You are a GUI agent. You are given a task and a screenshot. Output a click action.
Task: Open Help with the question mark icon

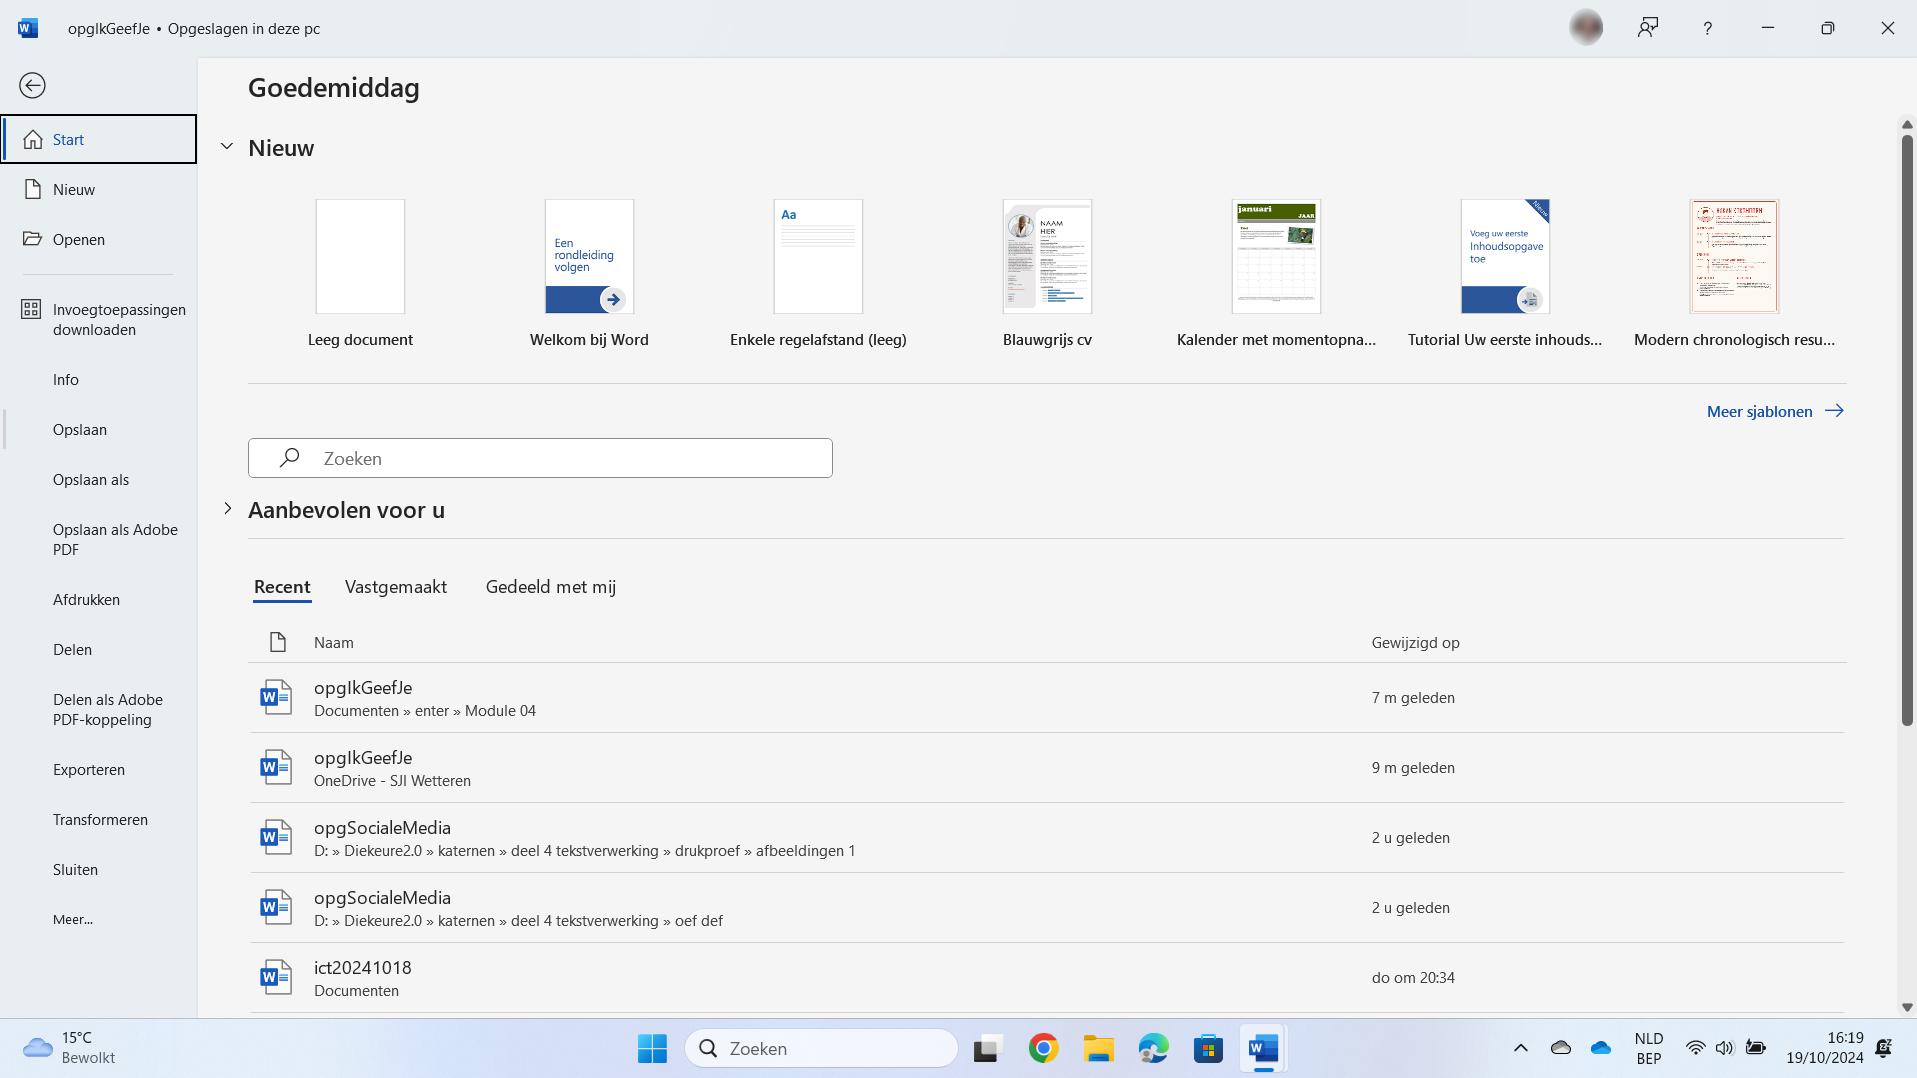pyautogui.click(x=1708, y=28)
